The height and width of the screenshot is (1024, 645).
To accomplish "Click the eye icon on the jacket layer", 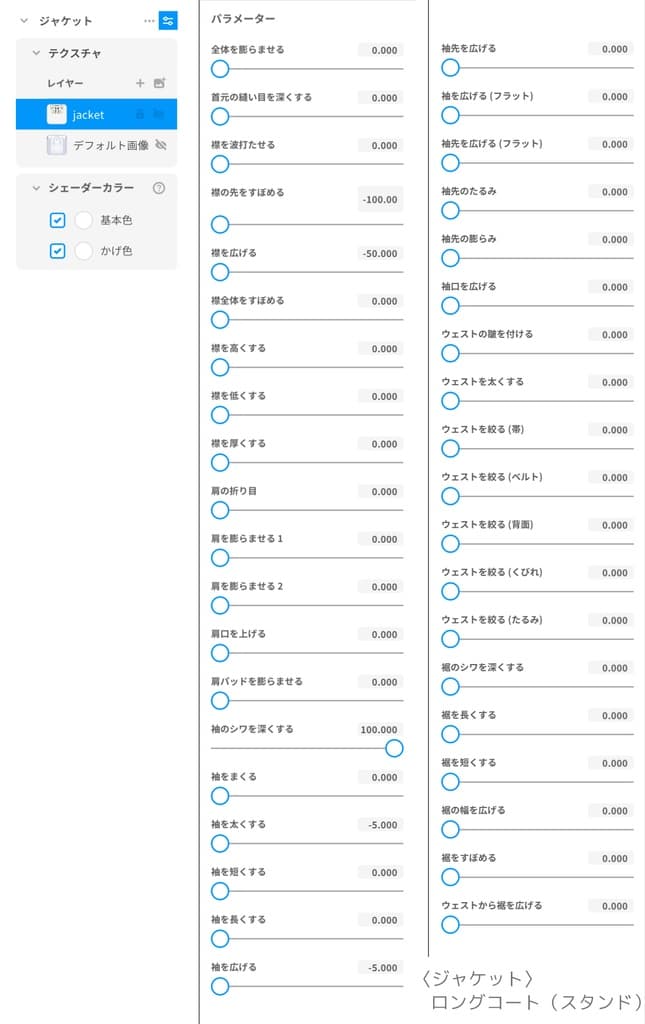I will pyautogui.click(x=158, y=115).
